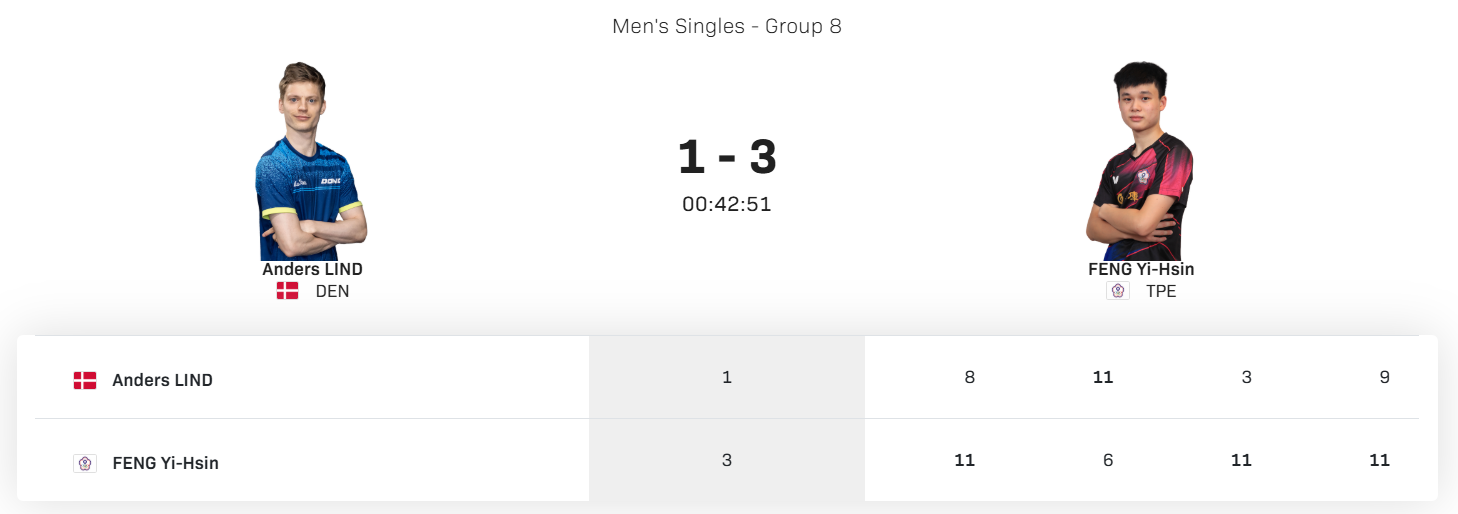Image resolution: width=1458 pixels, height=514 pixels.
Task: Click Feng's second game score of 6
Action: (1108, 460)
